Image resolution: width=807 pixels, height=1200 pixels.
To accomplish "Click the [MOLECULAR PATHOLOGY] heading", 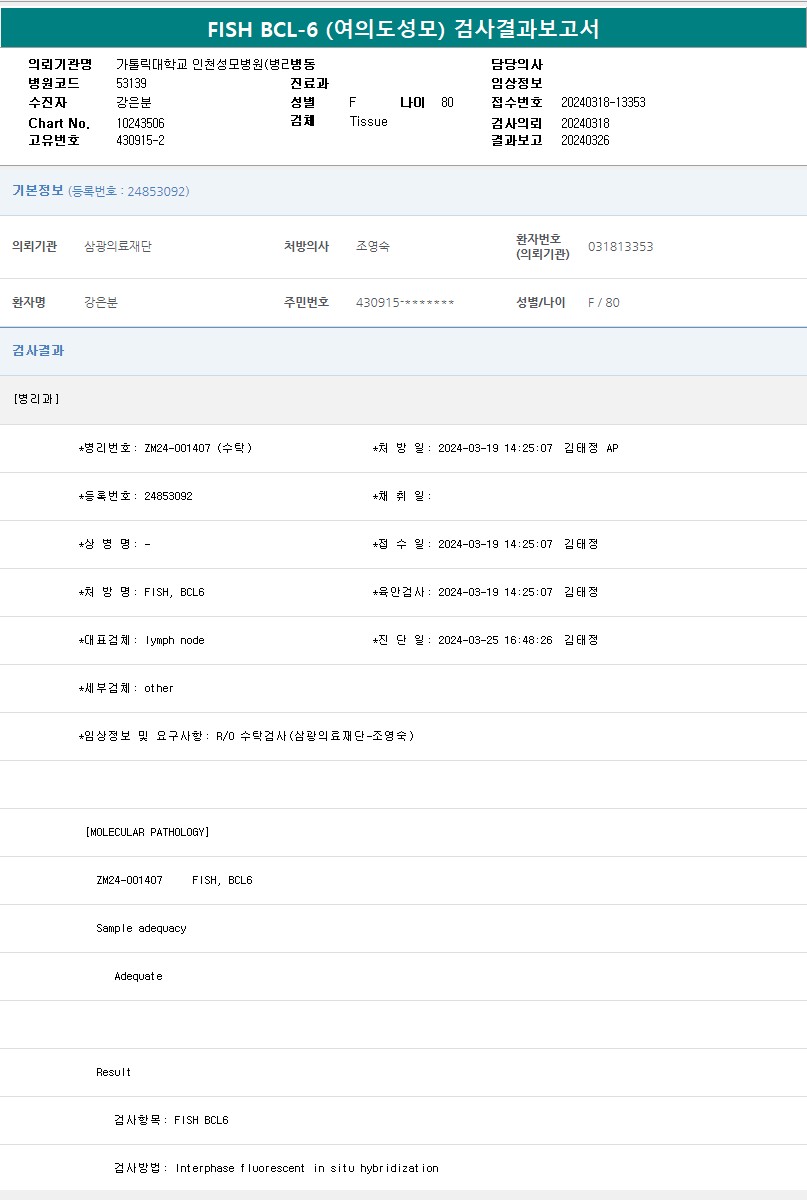I will (x=147, y=832).
